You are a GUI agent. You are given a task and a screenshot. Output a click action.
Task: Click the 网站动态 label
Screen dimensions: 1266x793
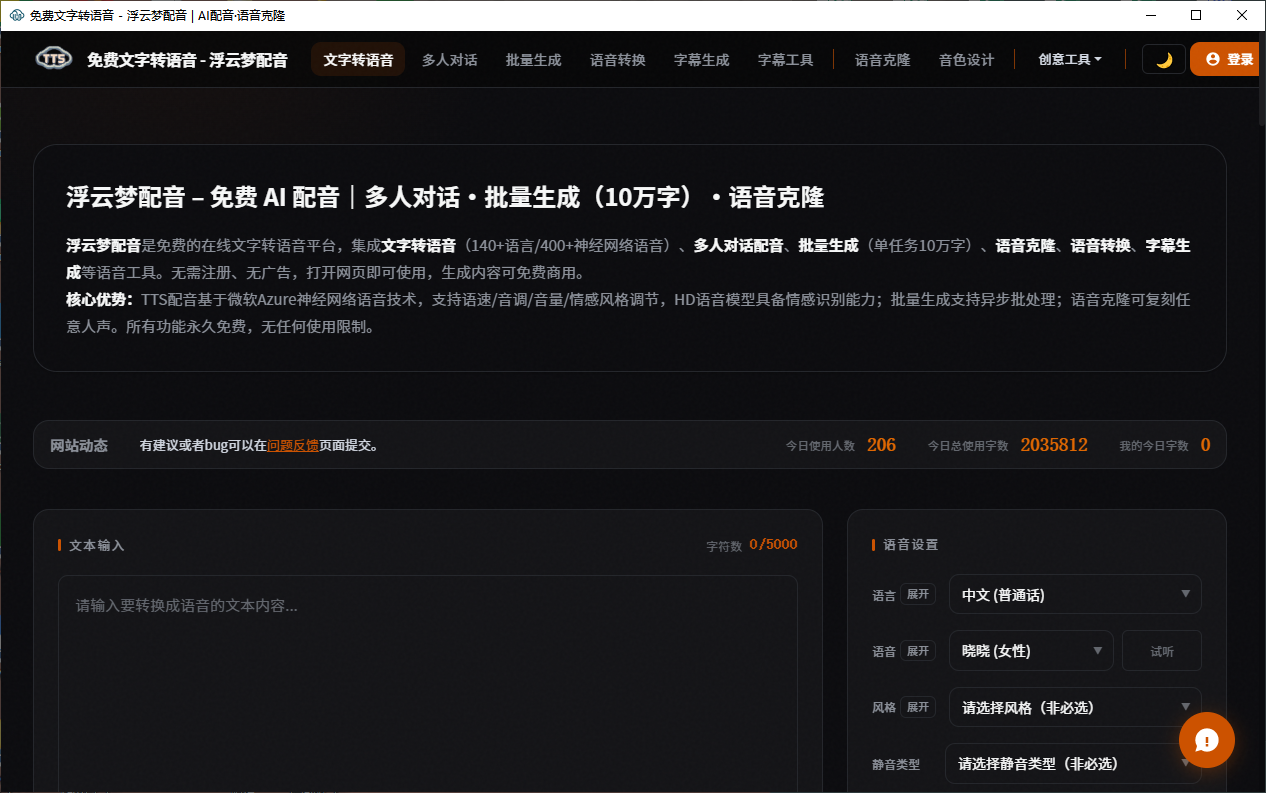tap(79, 446)
